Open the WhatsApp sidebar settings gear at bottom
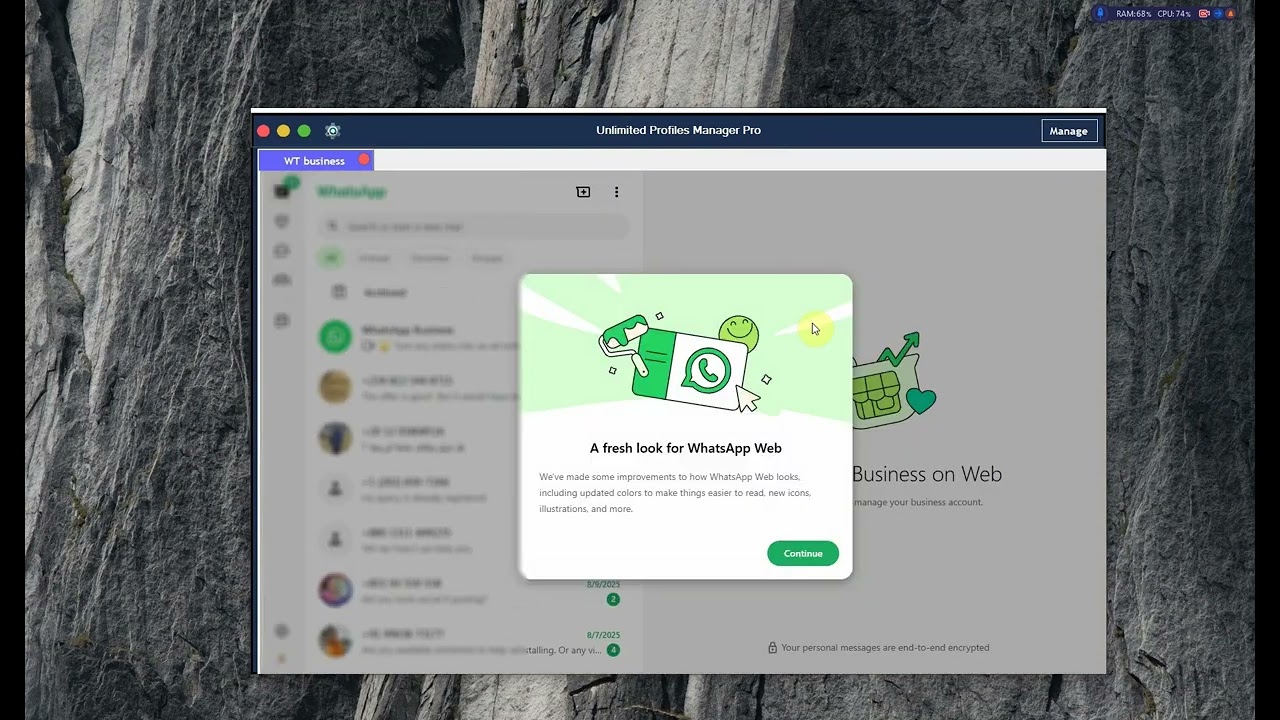The height and width of the screenshot is (720, 1280). click(282, 632)
